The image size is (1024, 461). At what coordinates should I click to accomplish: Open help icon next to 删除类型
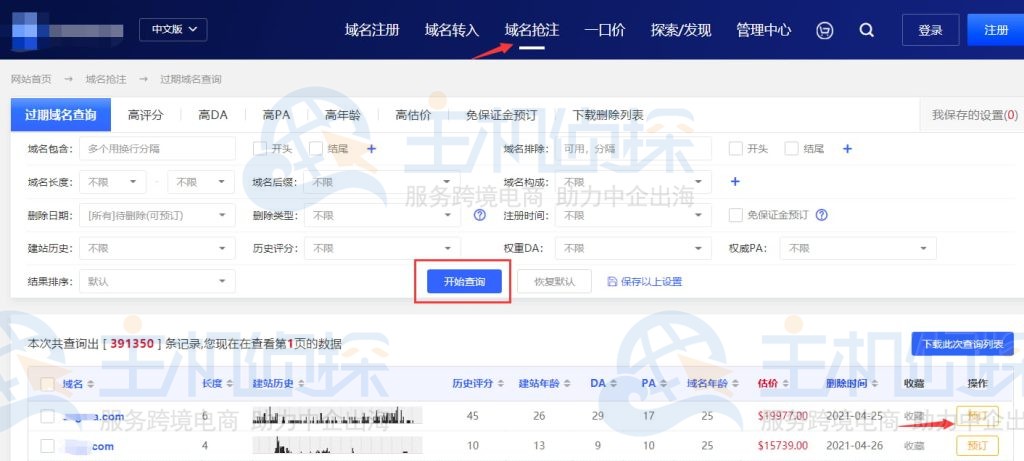coord(480,215)
